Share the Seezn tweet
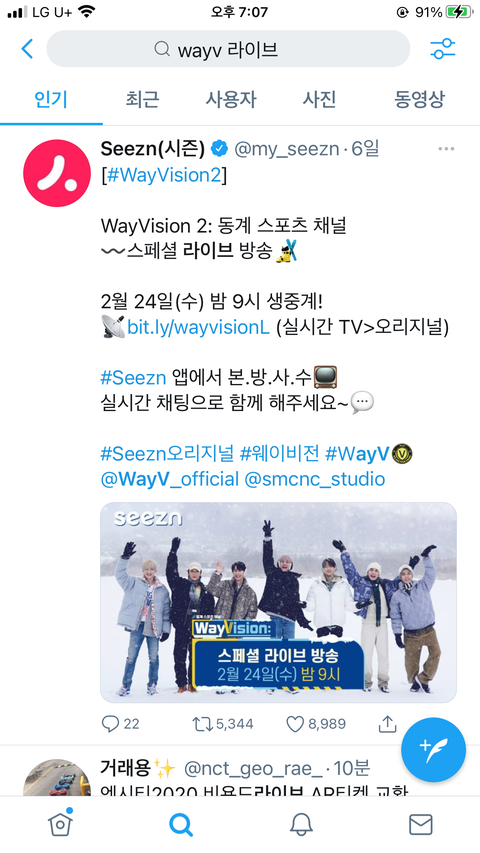The height and width of the screenshot is (853, 480). click(x=387, y=724)
